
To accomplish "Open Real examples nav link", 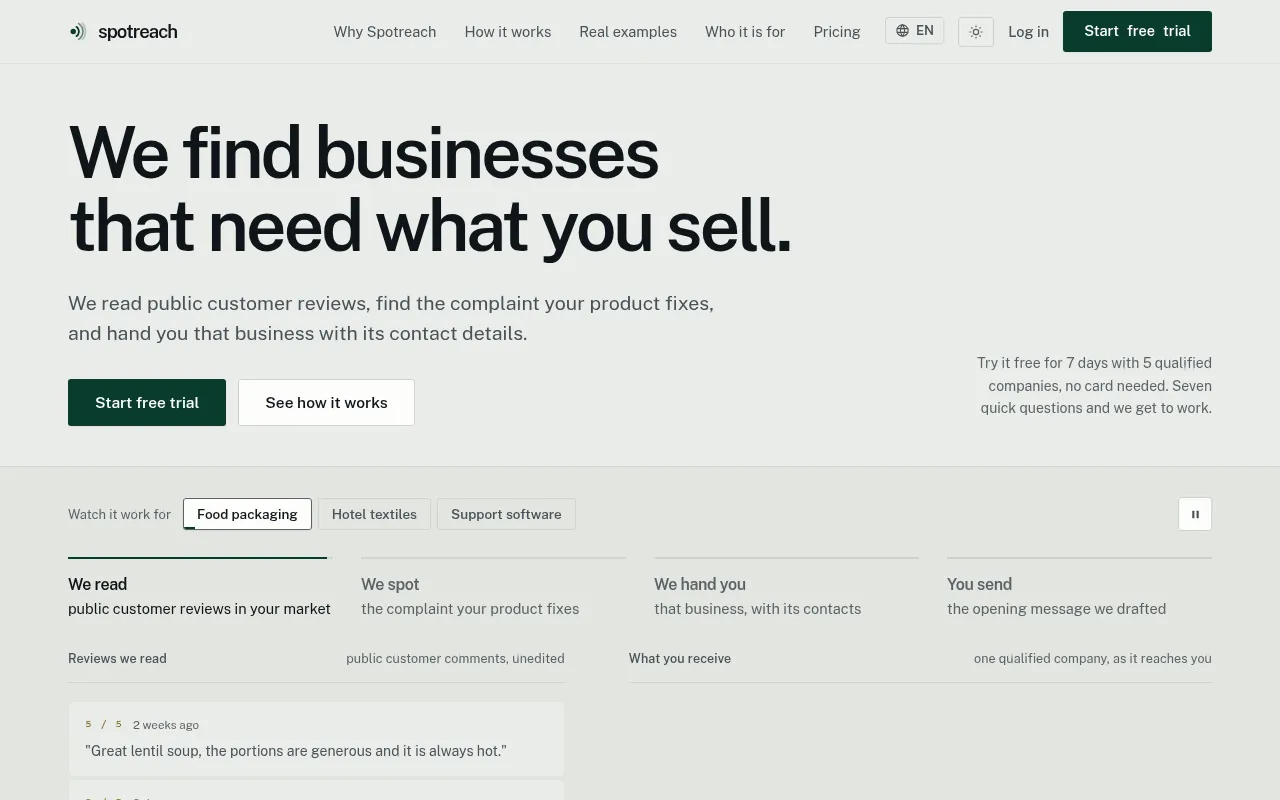I will pos(628,32).
